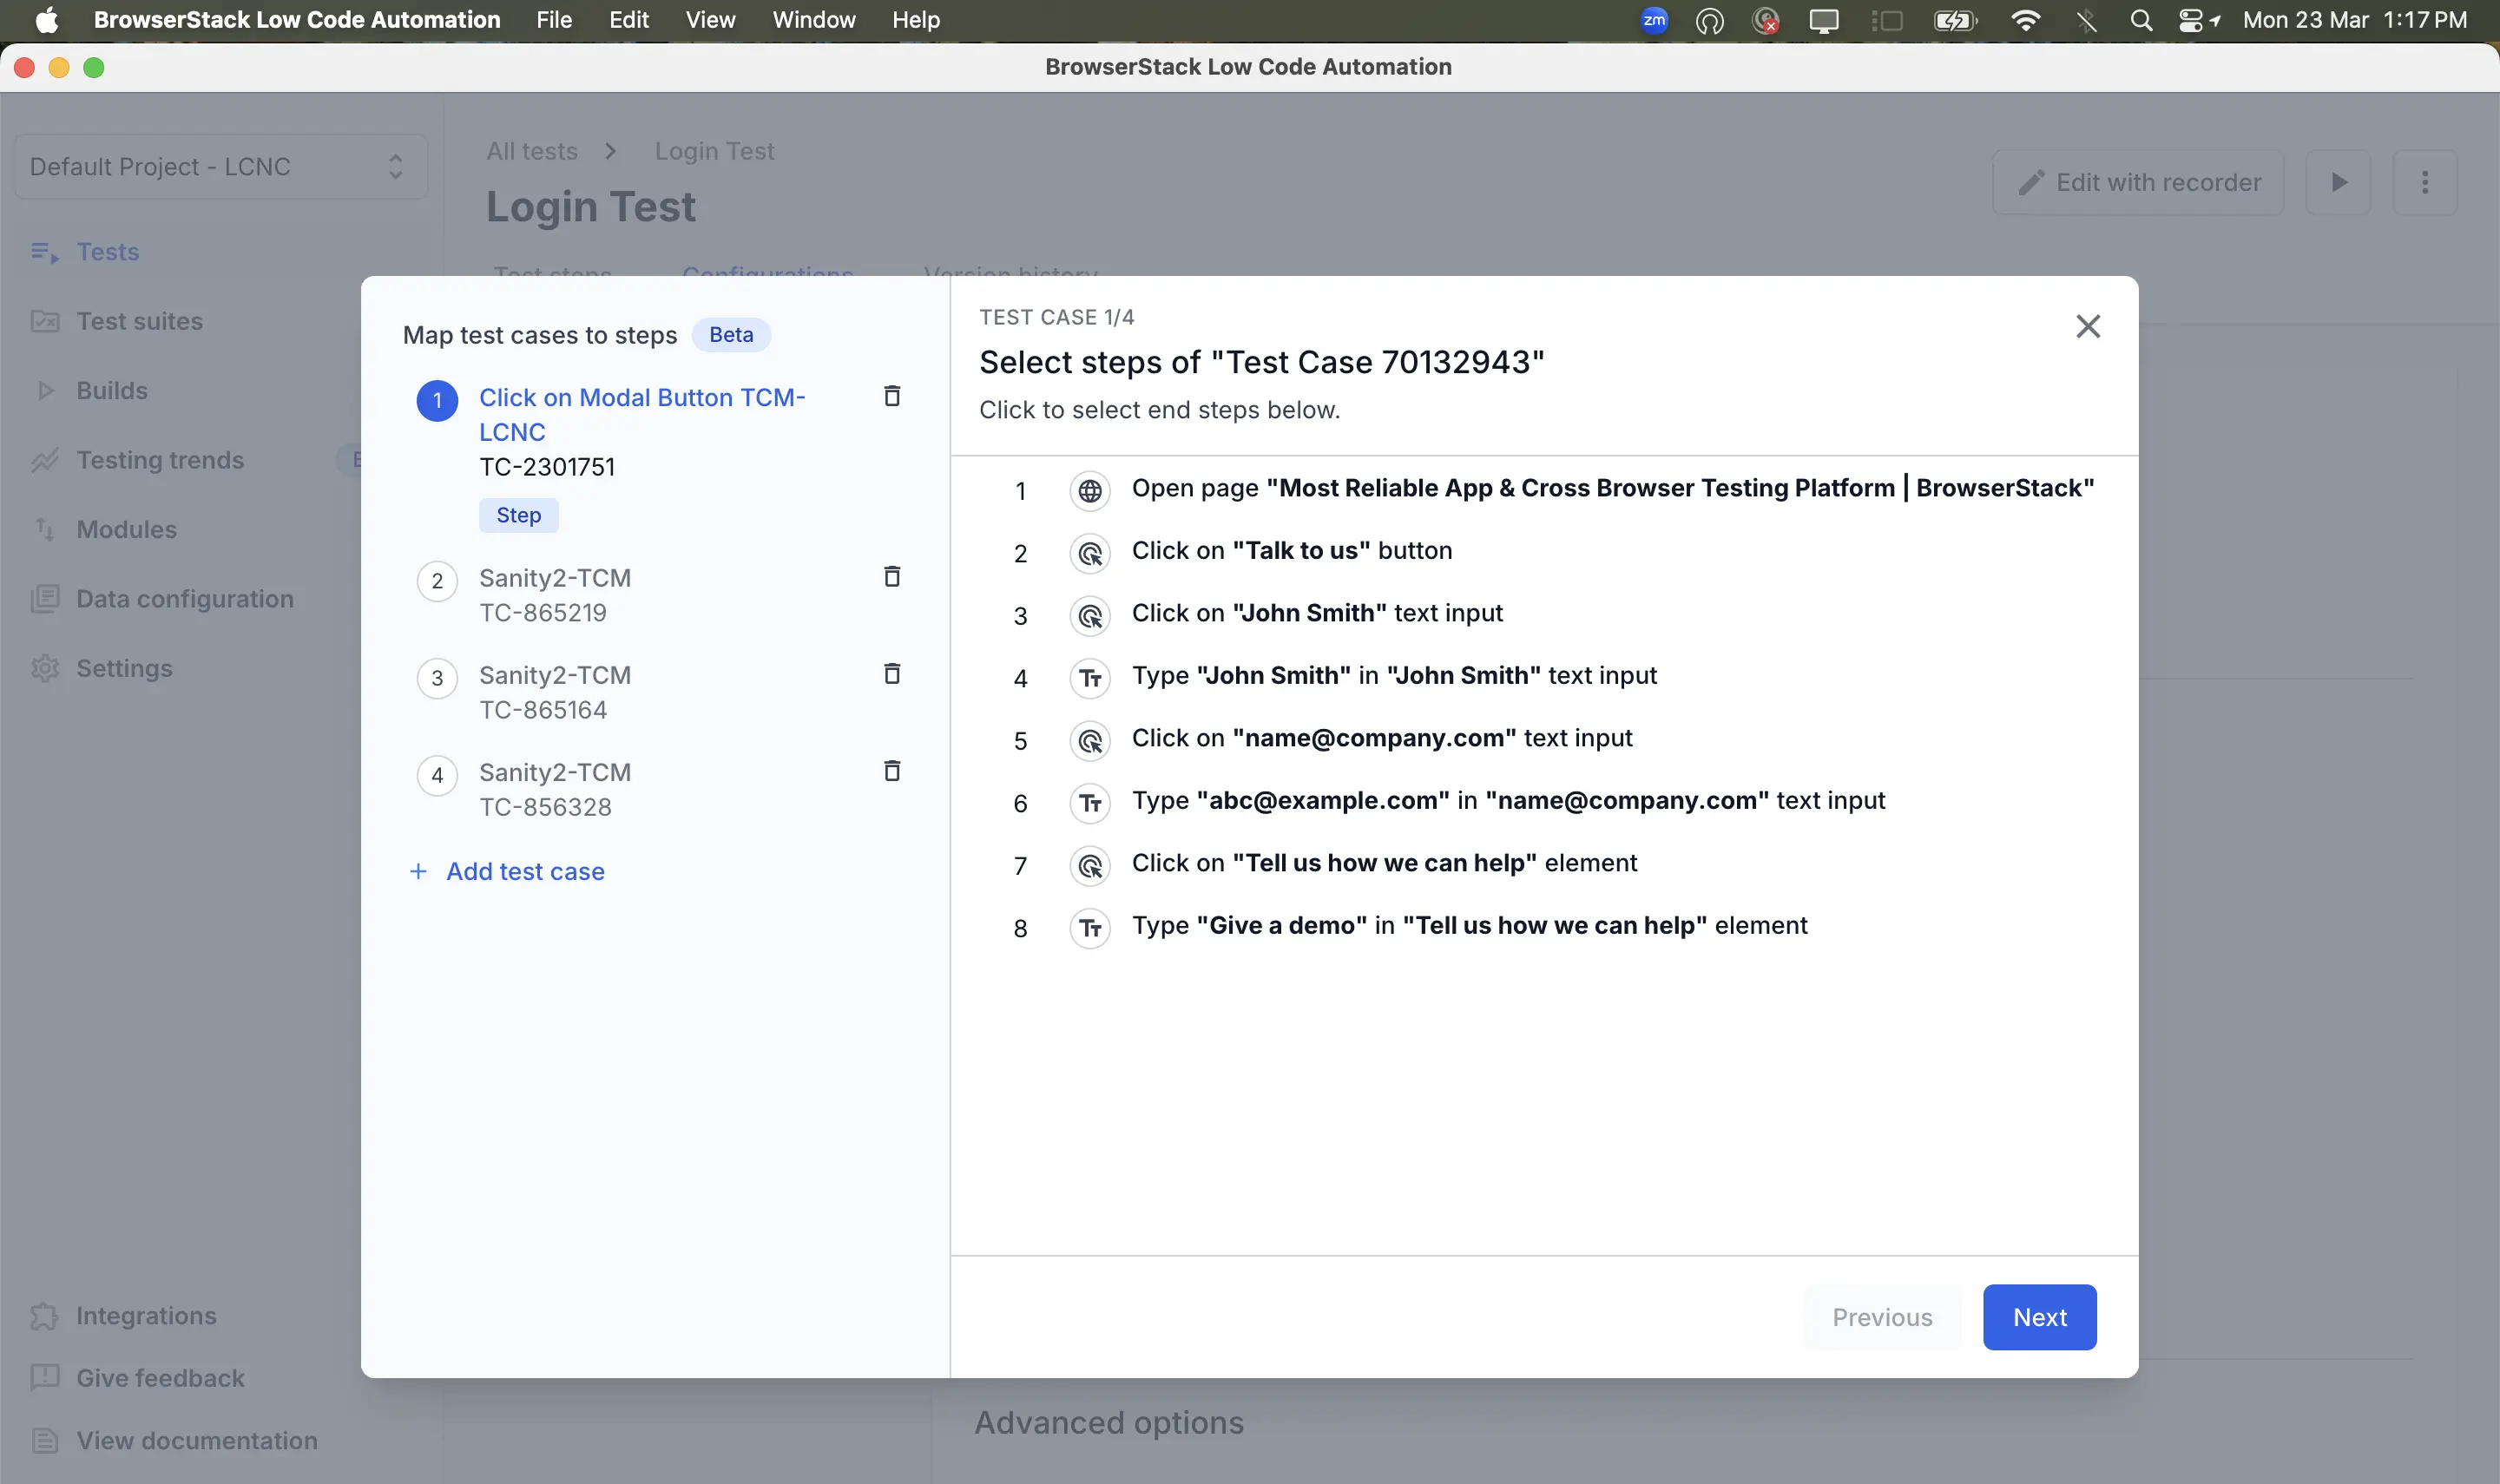Click globe icon of Open page step

pos(1090,491)
